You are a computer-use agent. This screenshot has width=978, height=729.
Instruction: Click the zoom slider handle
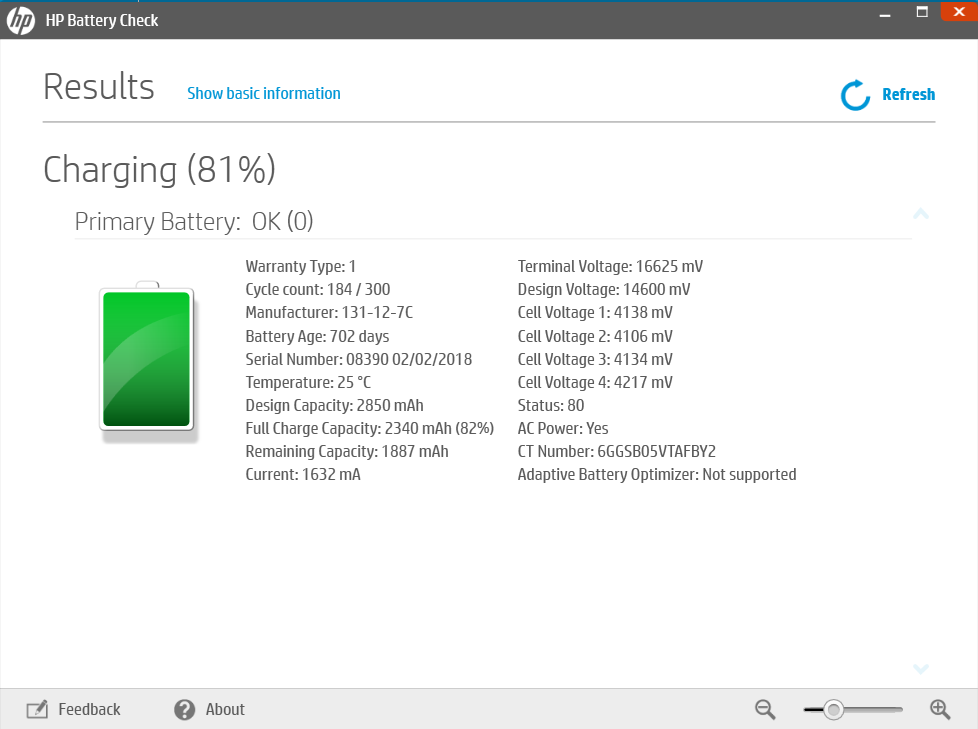tap(835, 709)
